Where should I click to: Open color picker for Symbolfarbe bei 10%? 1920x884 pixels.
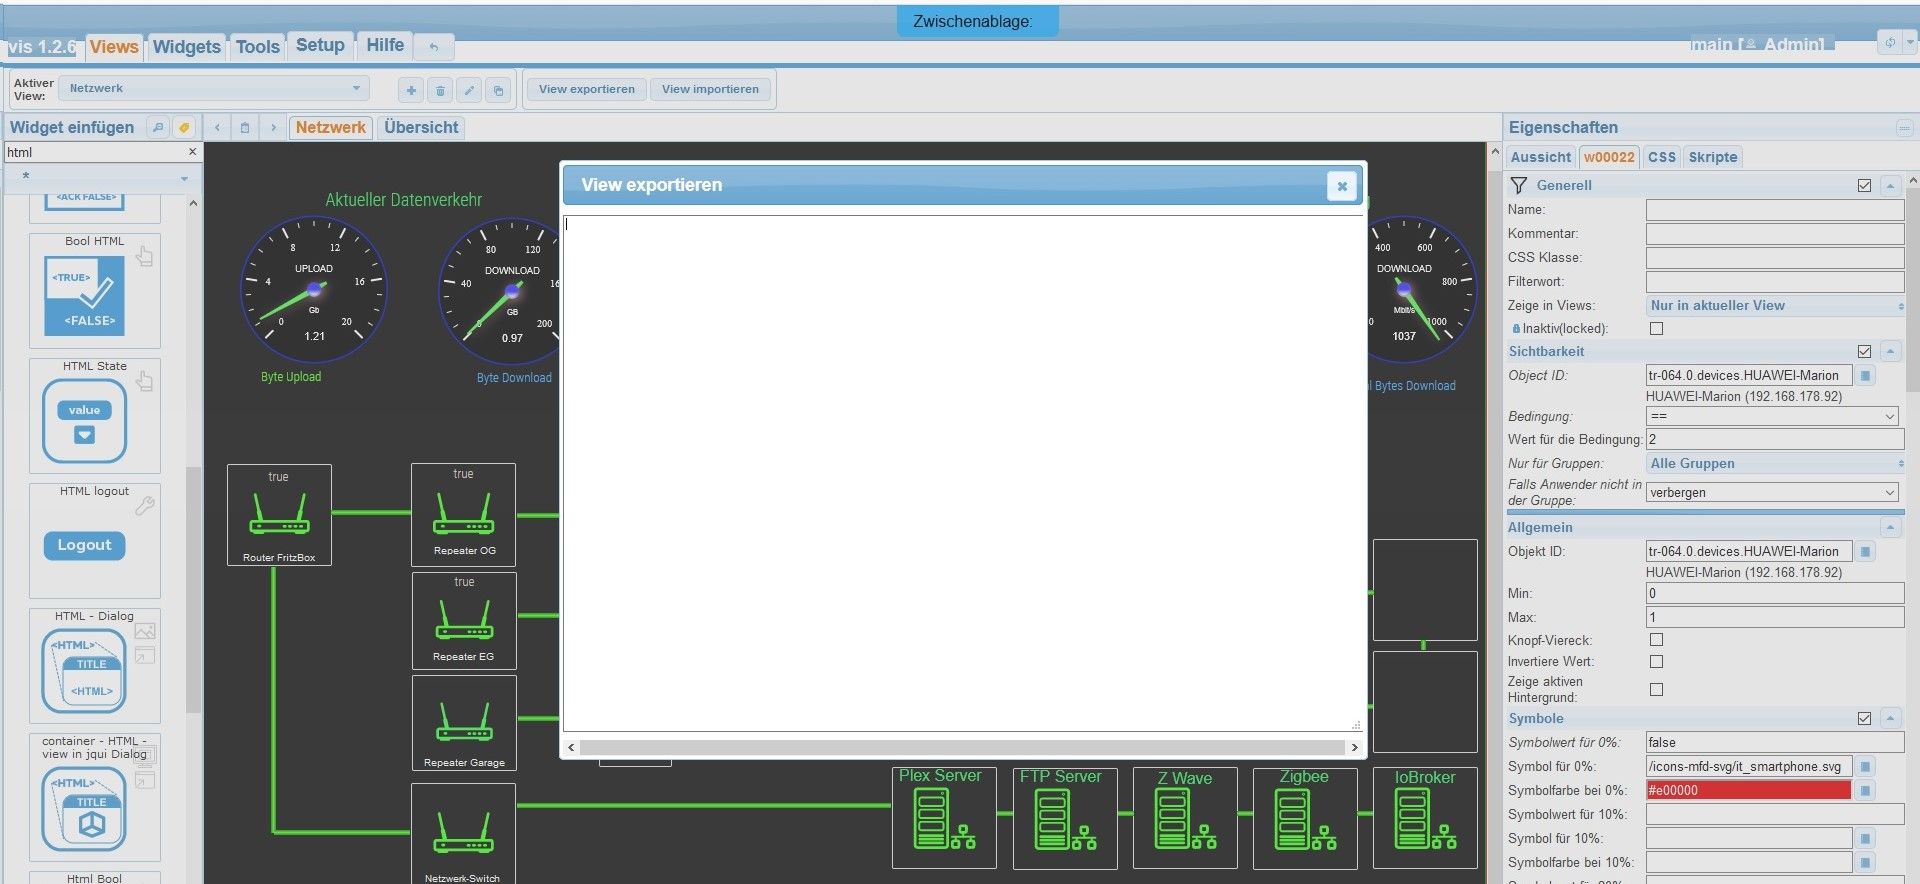coord(1866,863)
